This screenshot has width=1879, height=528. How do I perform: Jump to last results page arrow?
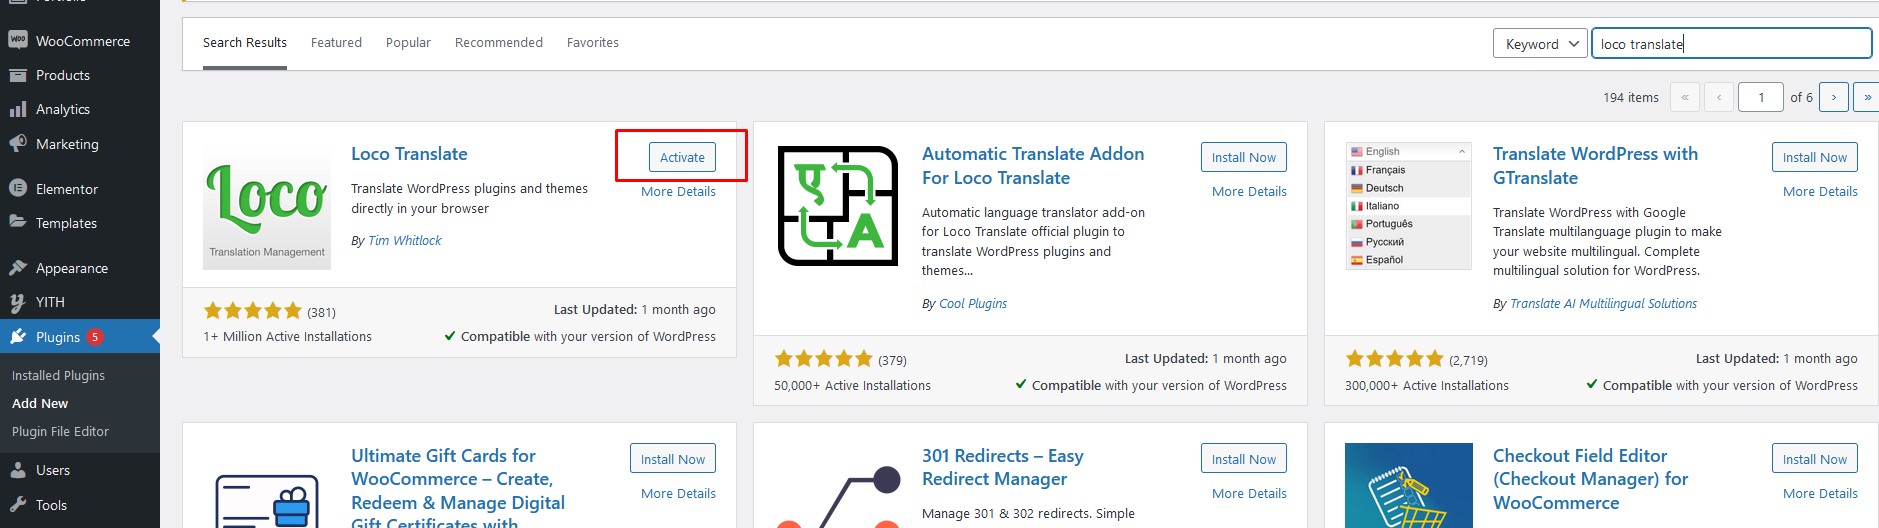[x=1866, y=97]
